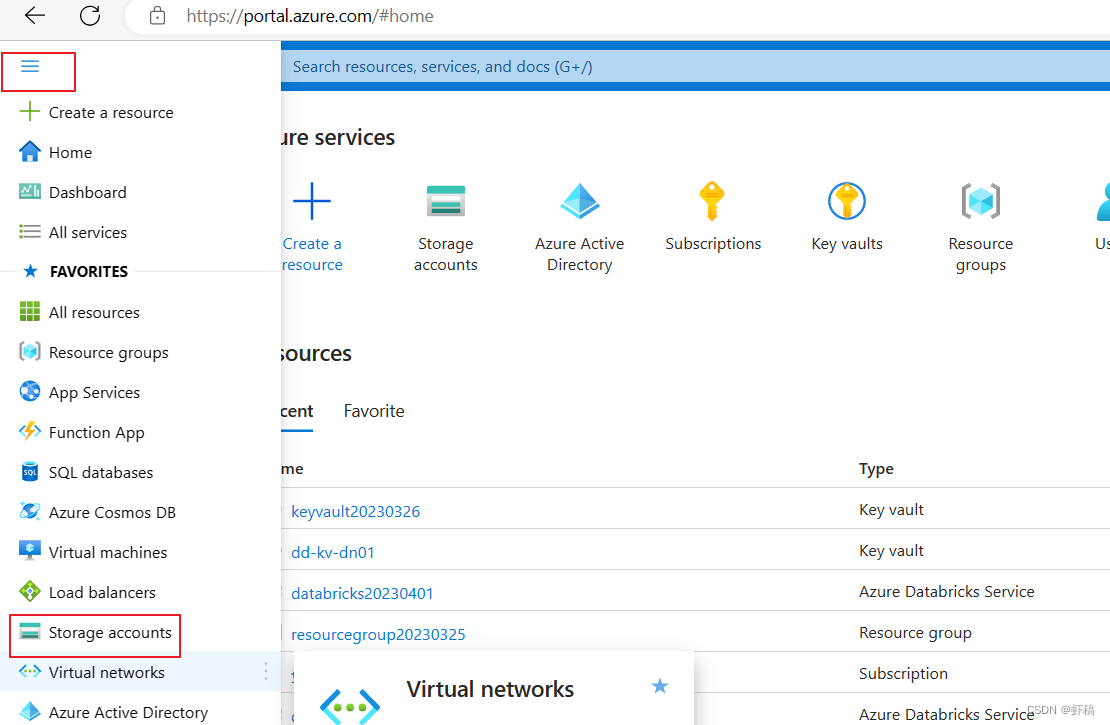The image size is (1110, 725).
Task: Open Subscriptions key icon under Azure services
Action: pyautogui.click(x=713, y=200)
